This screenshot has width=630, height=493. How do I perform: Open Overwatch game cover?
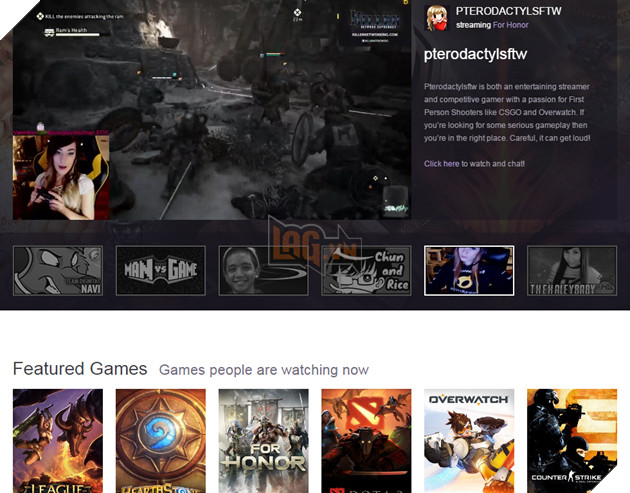pyautogui.click(x=469, y=441)
